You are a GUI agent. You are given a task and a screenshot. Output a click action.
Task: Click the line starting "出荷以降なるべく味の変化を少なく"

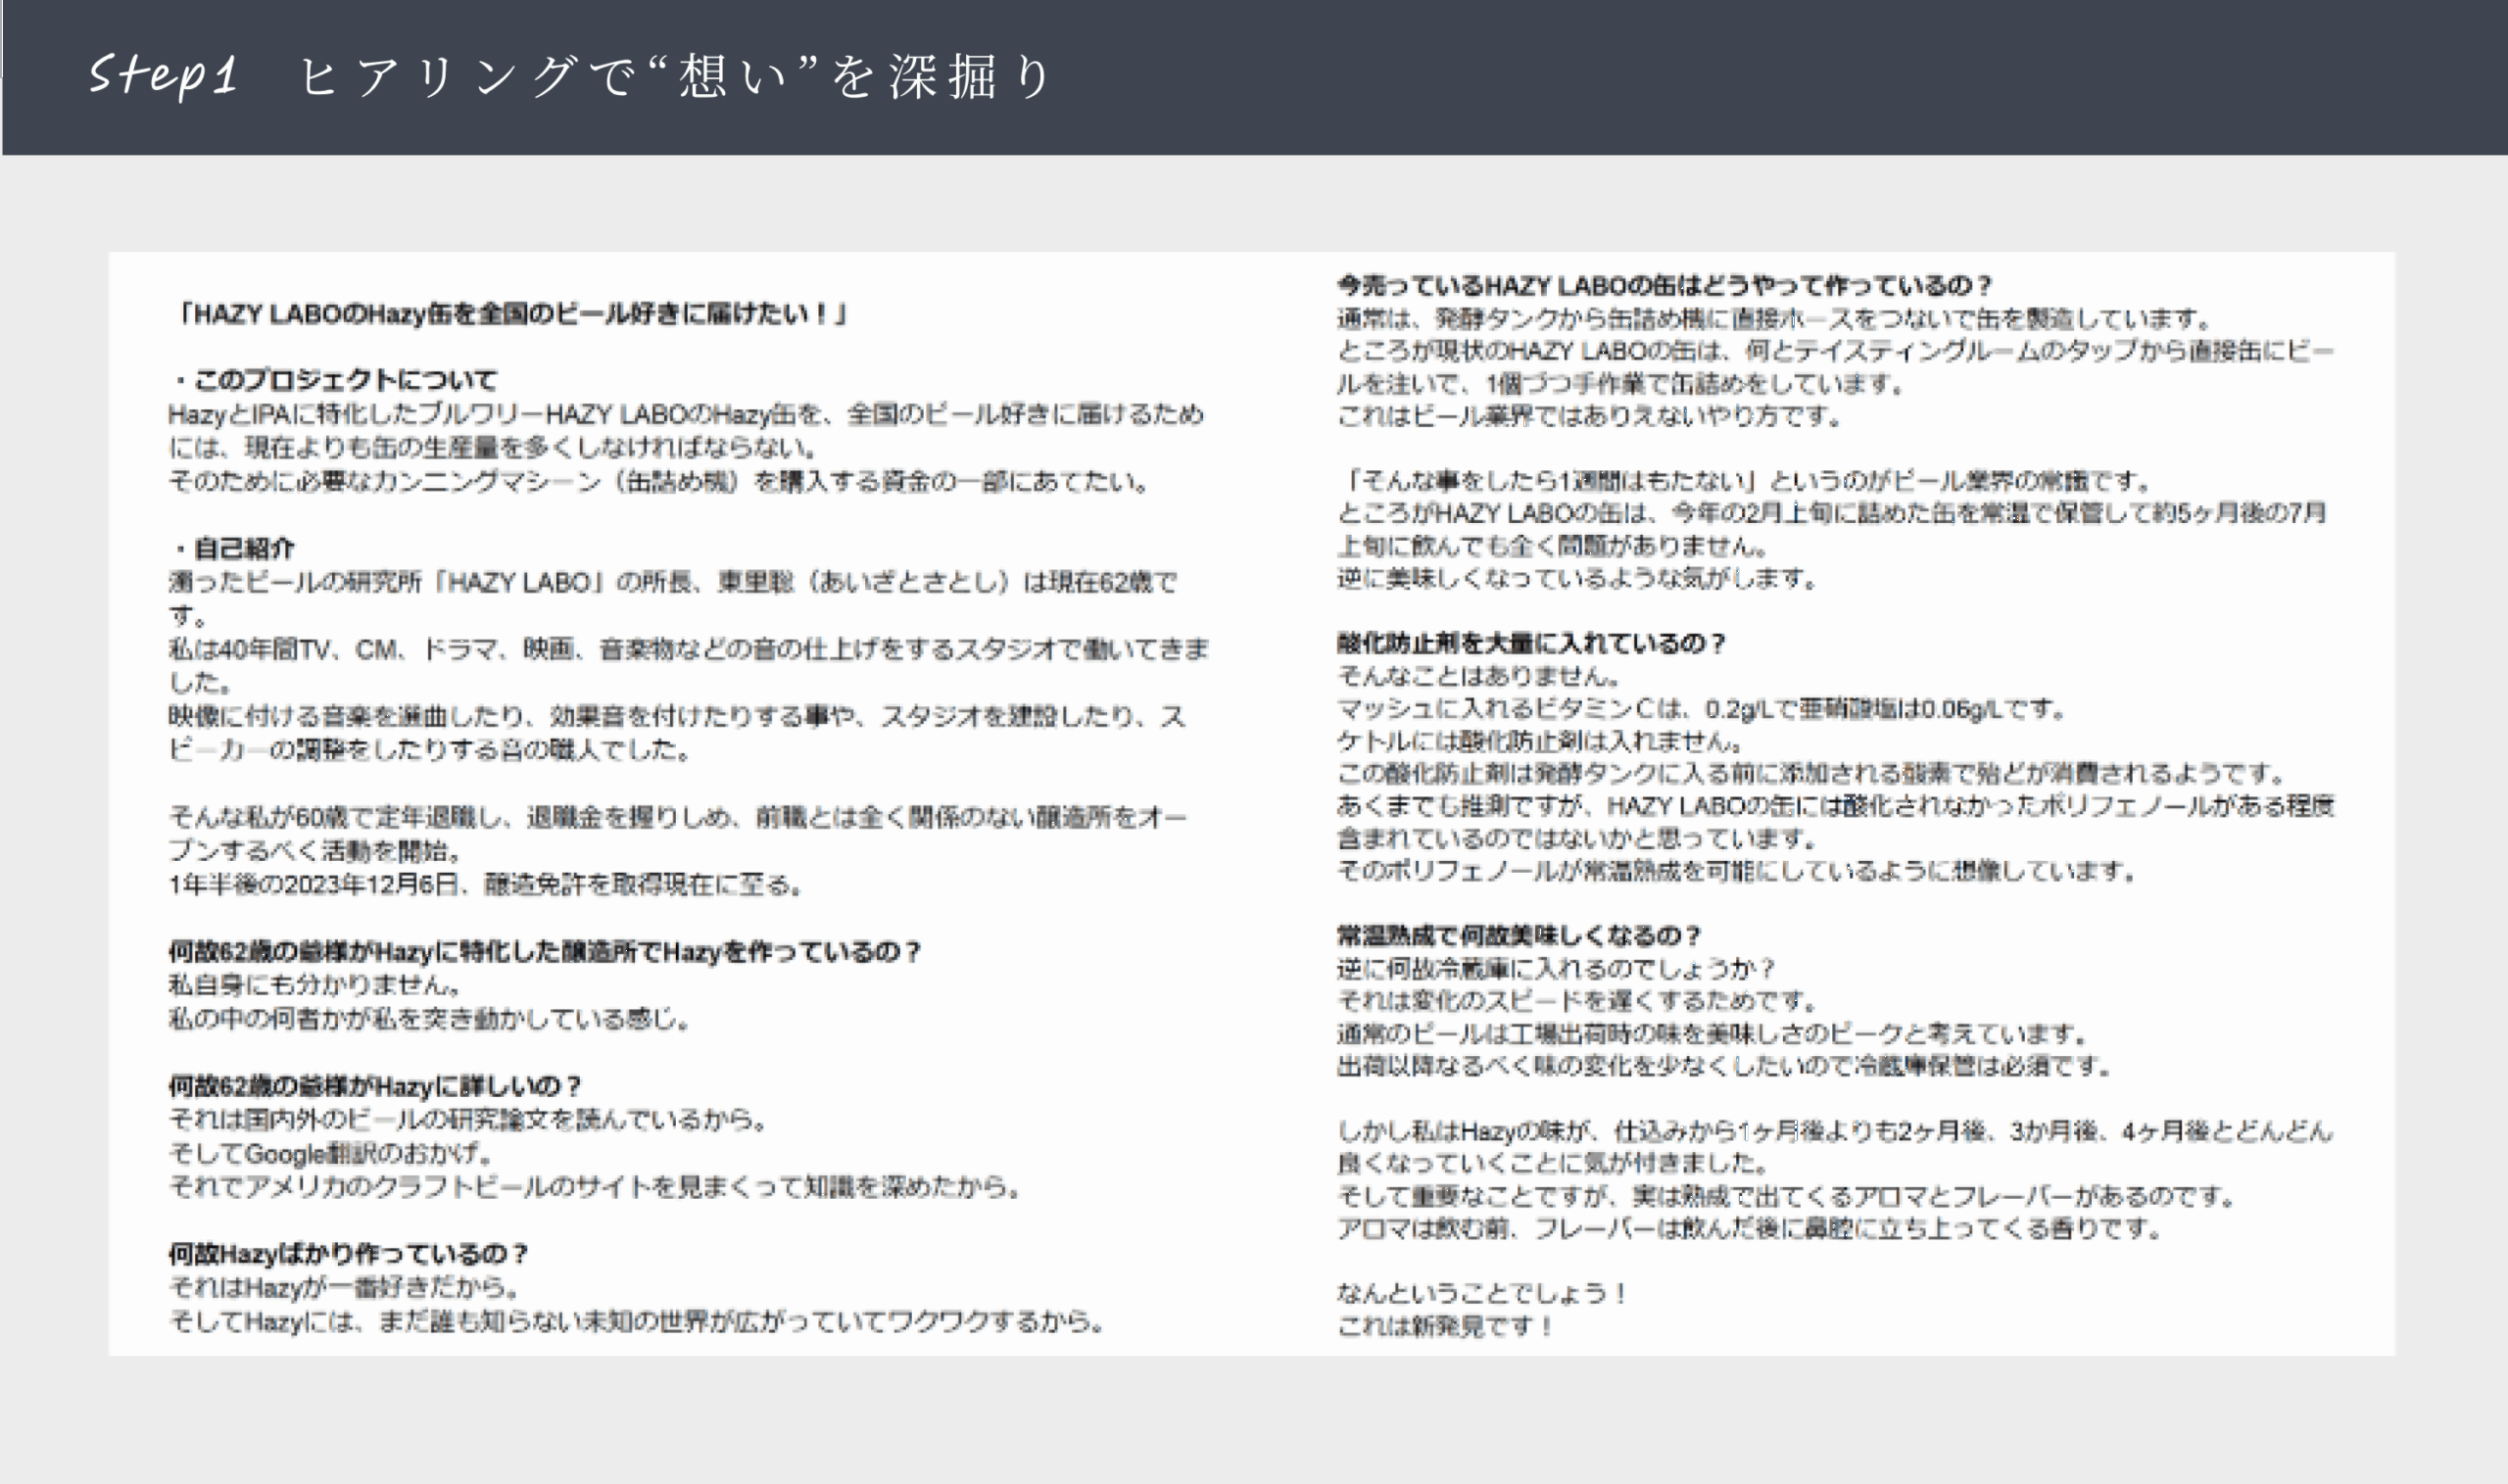coord(1726,1066)
